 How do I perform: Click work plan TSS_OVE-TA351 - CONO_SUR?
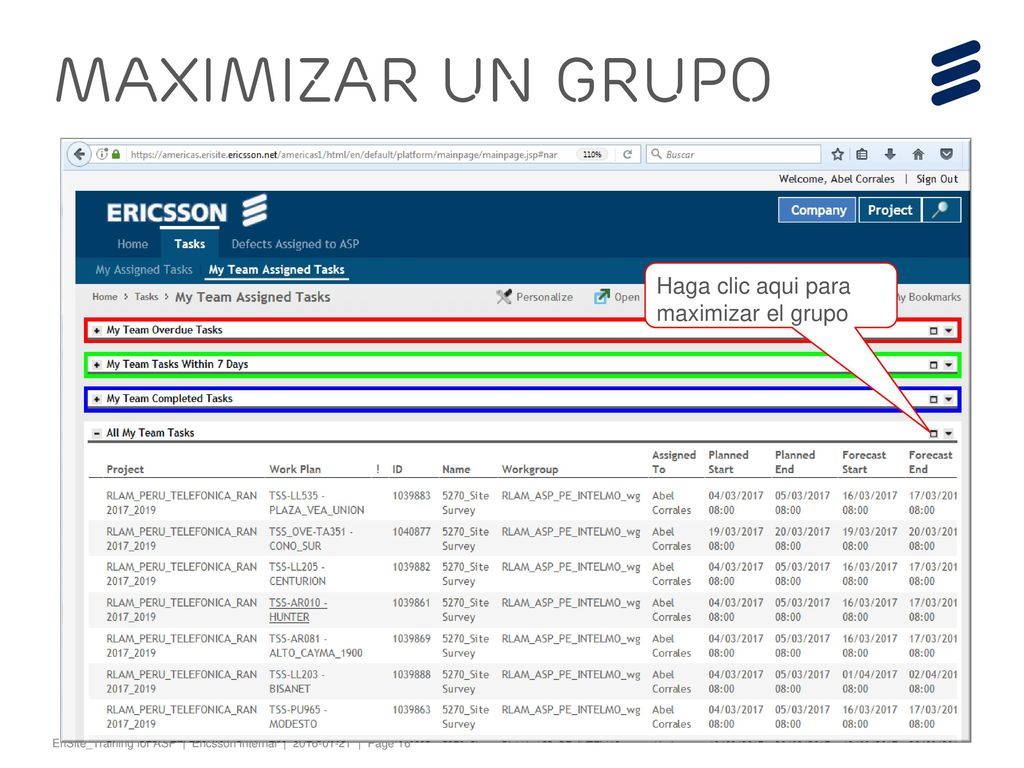tap(311, 539)
